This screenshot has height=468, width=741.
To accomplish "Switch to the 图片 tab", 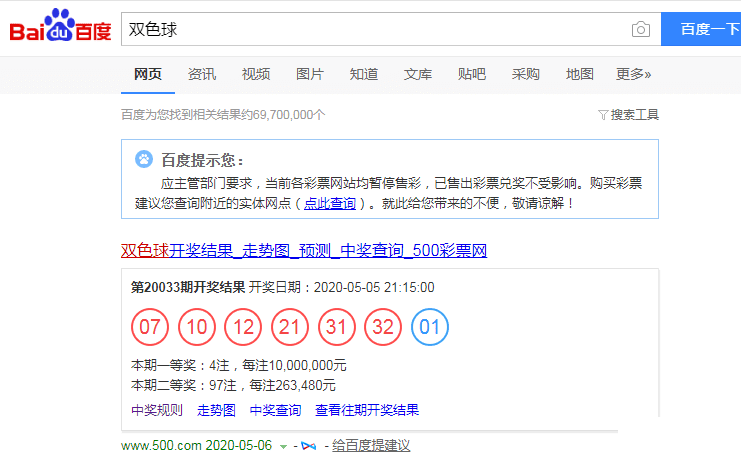I will (x=310, y=74).
